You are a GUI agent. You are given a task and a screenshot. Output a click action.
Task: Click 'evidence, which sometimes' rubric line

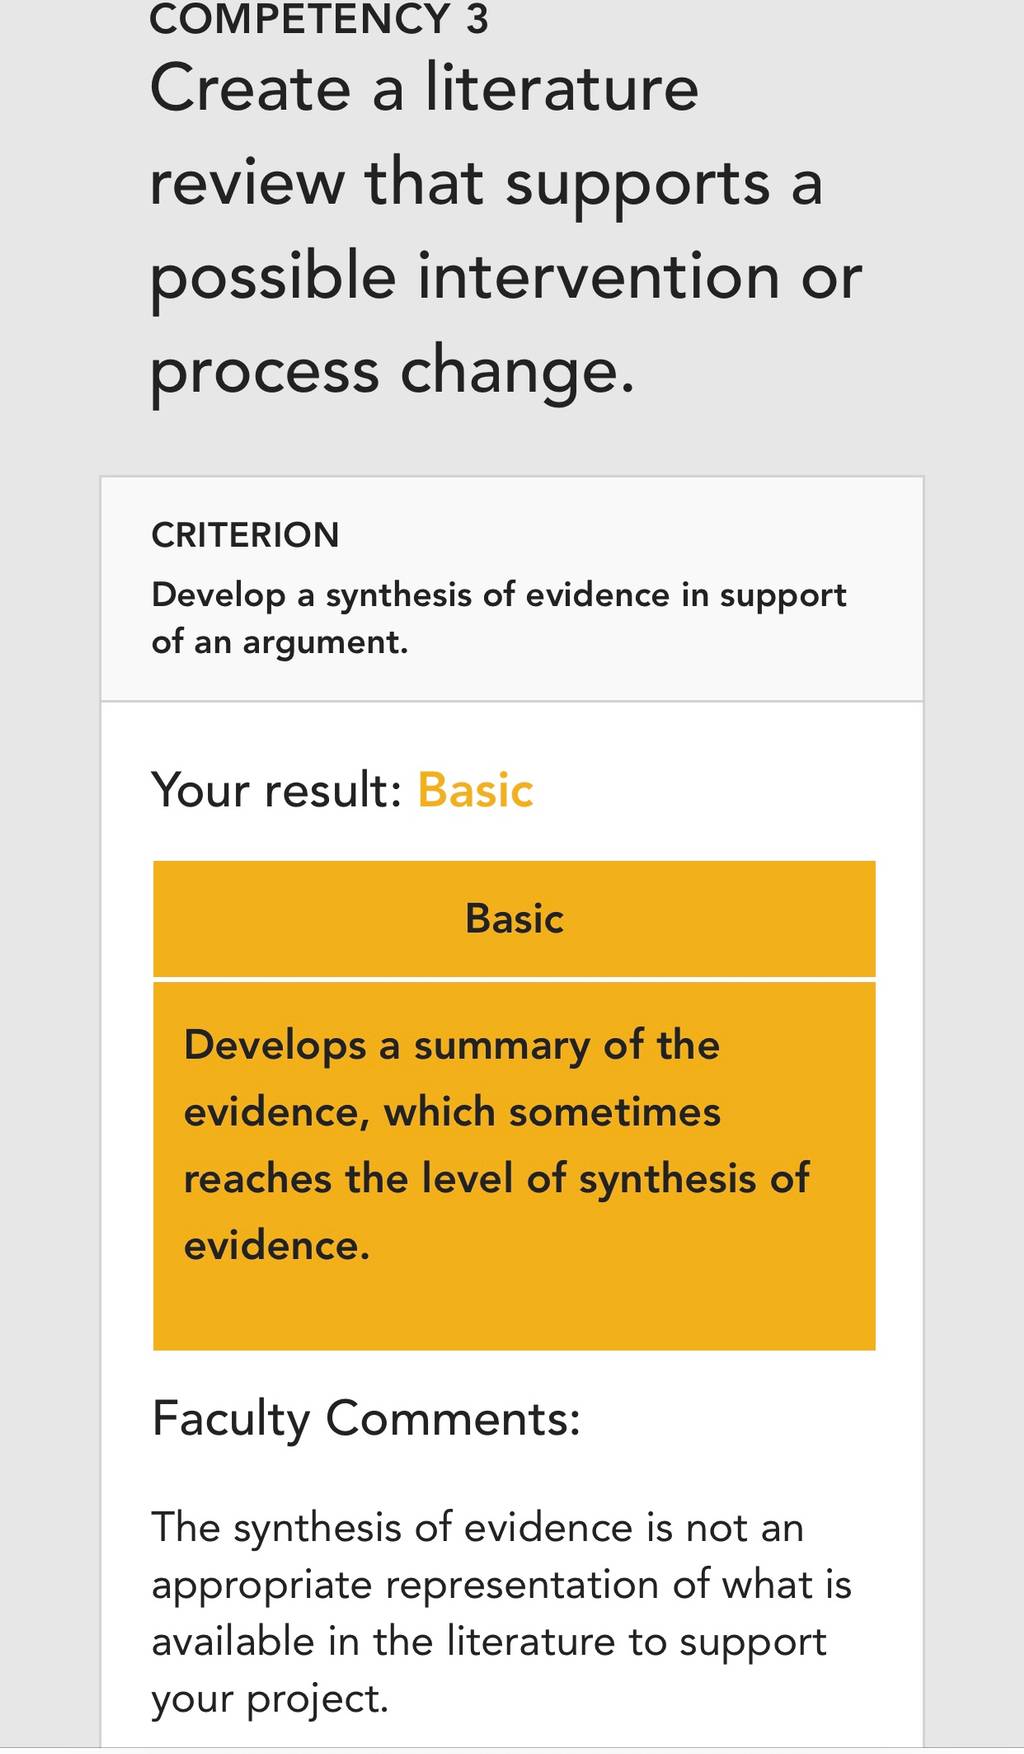coord(452,1112)
